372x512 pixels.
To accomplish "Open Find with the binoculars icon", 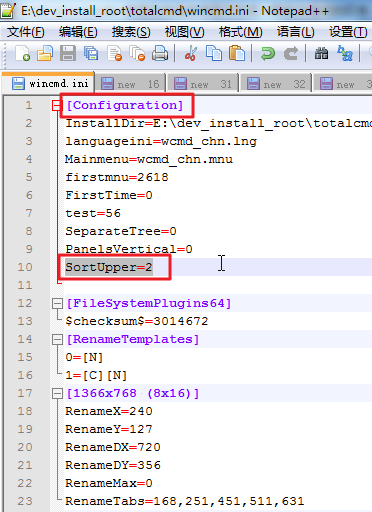I will tap(321, 53).
